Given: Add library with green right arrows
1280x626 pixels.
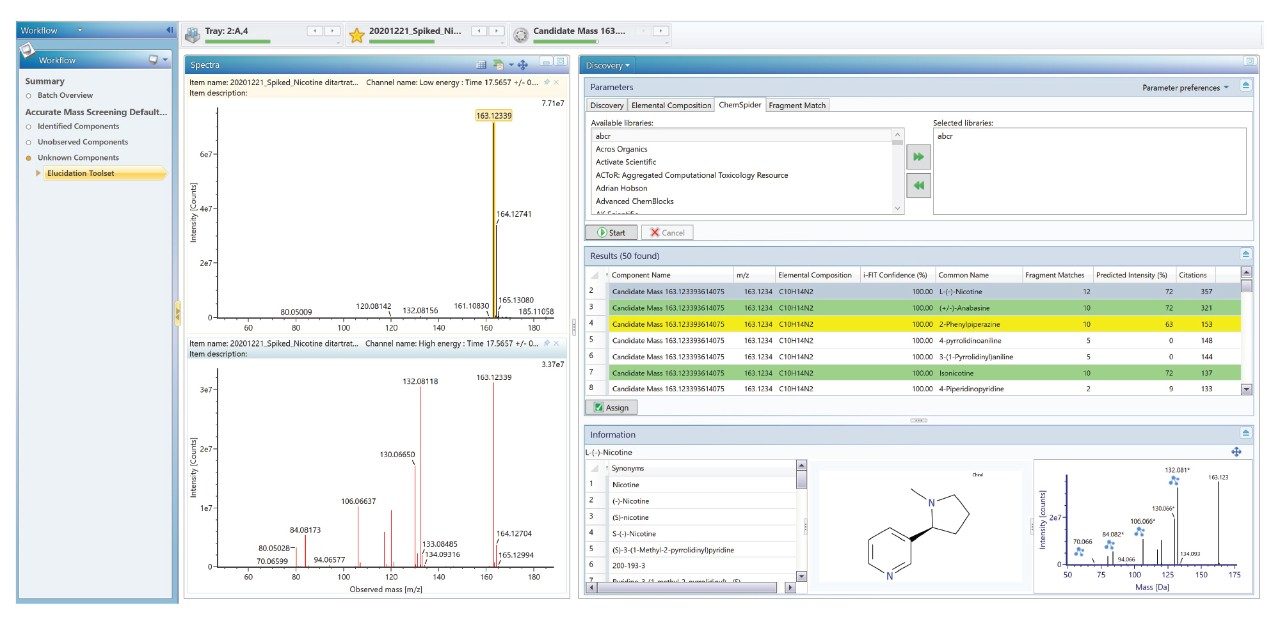Looking at the screenshot, I should (x=918, y=157).
